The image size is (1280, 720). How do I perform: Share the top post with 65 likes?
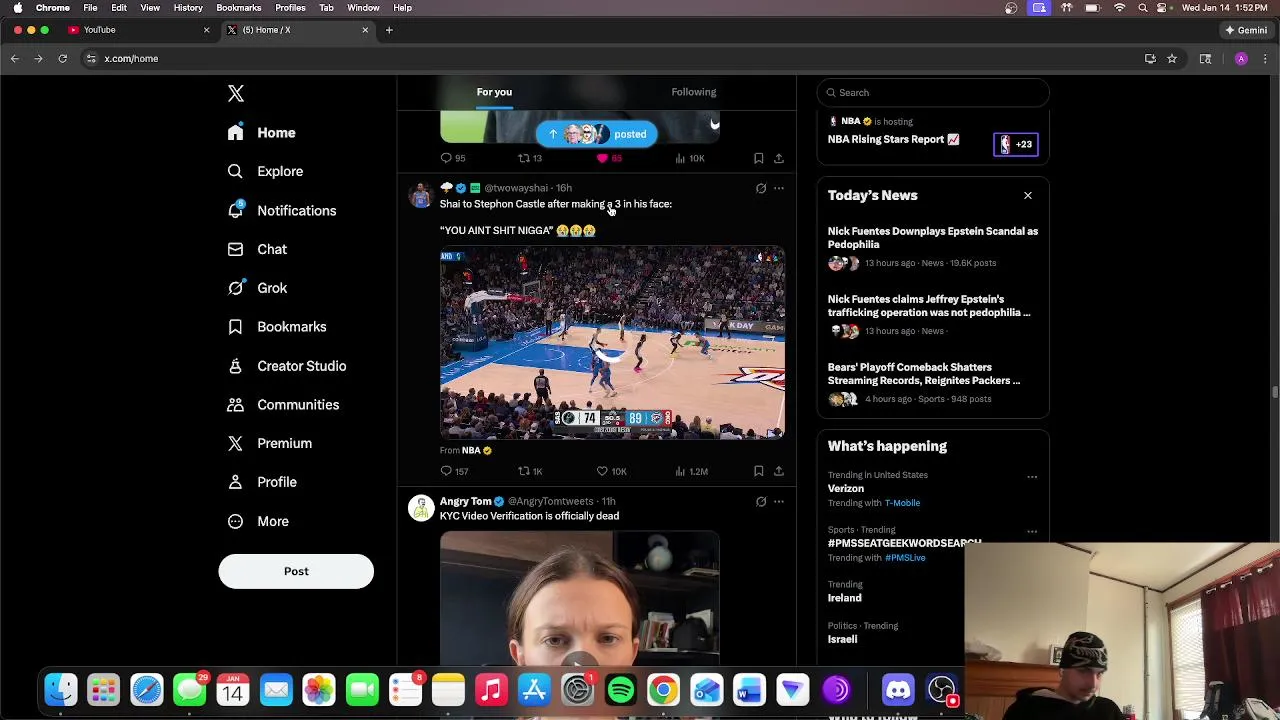point(779,158)
